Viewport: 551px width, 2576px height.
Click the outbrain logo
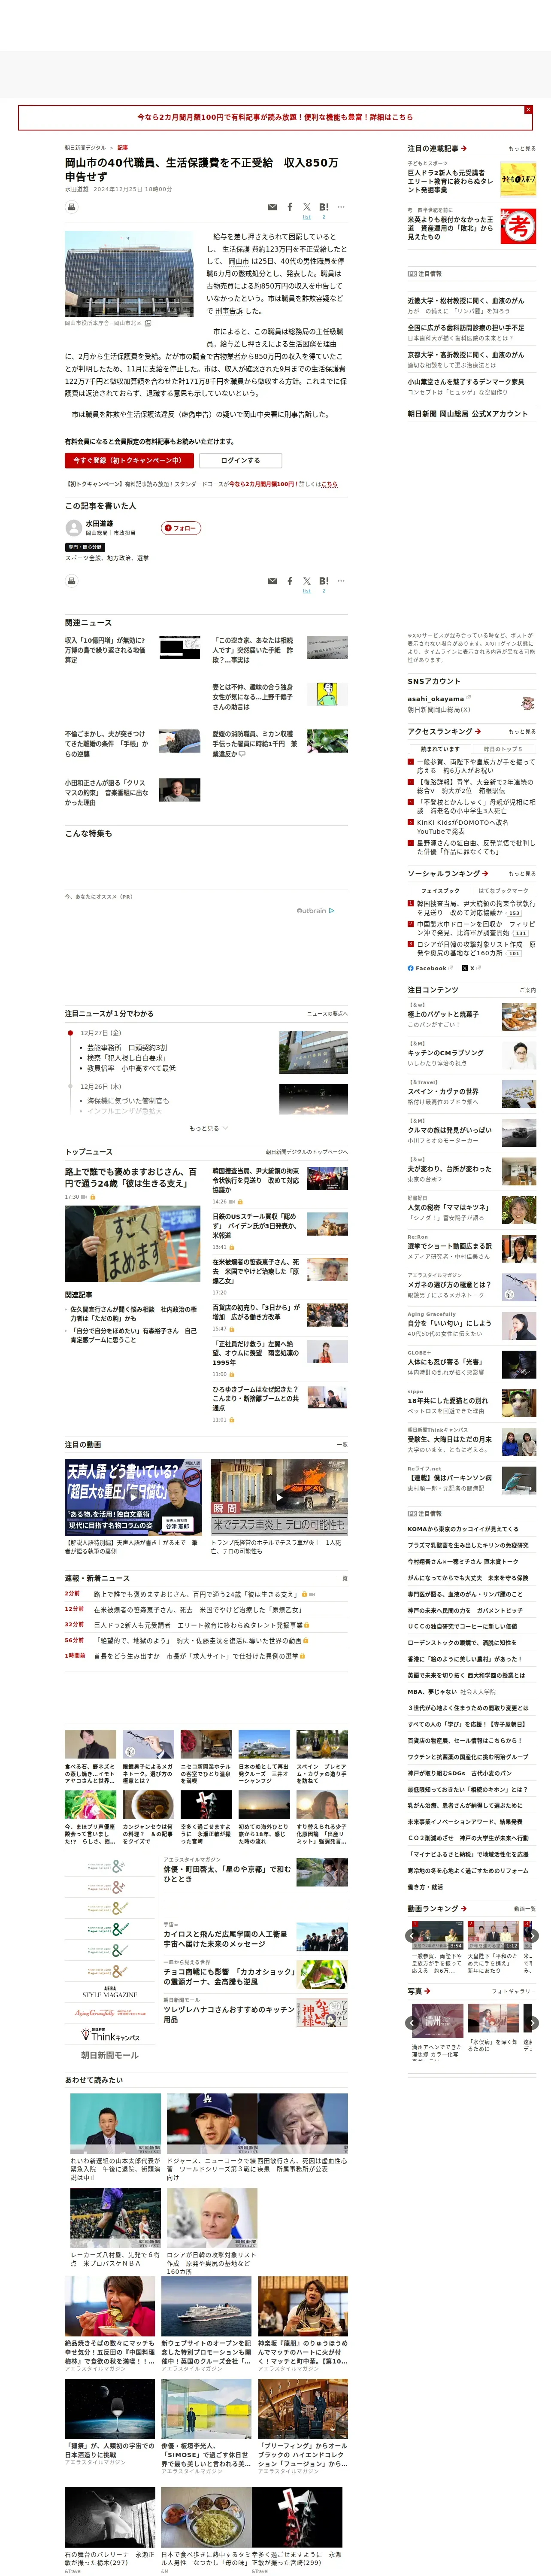click(316, 911)
